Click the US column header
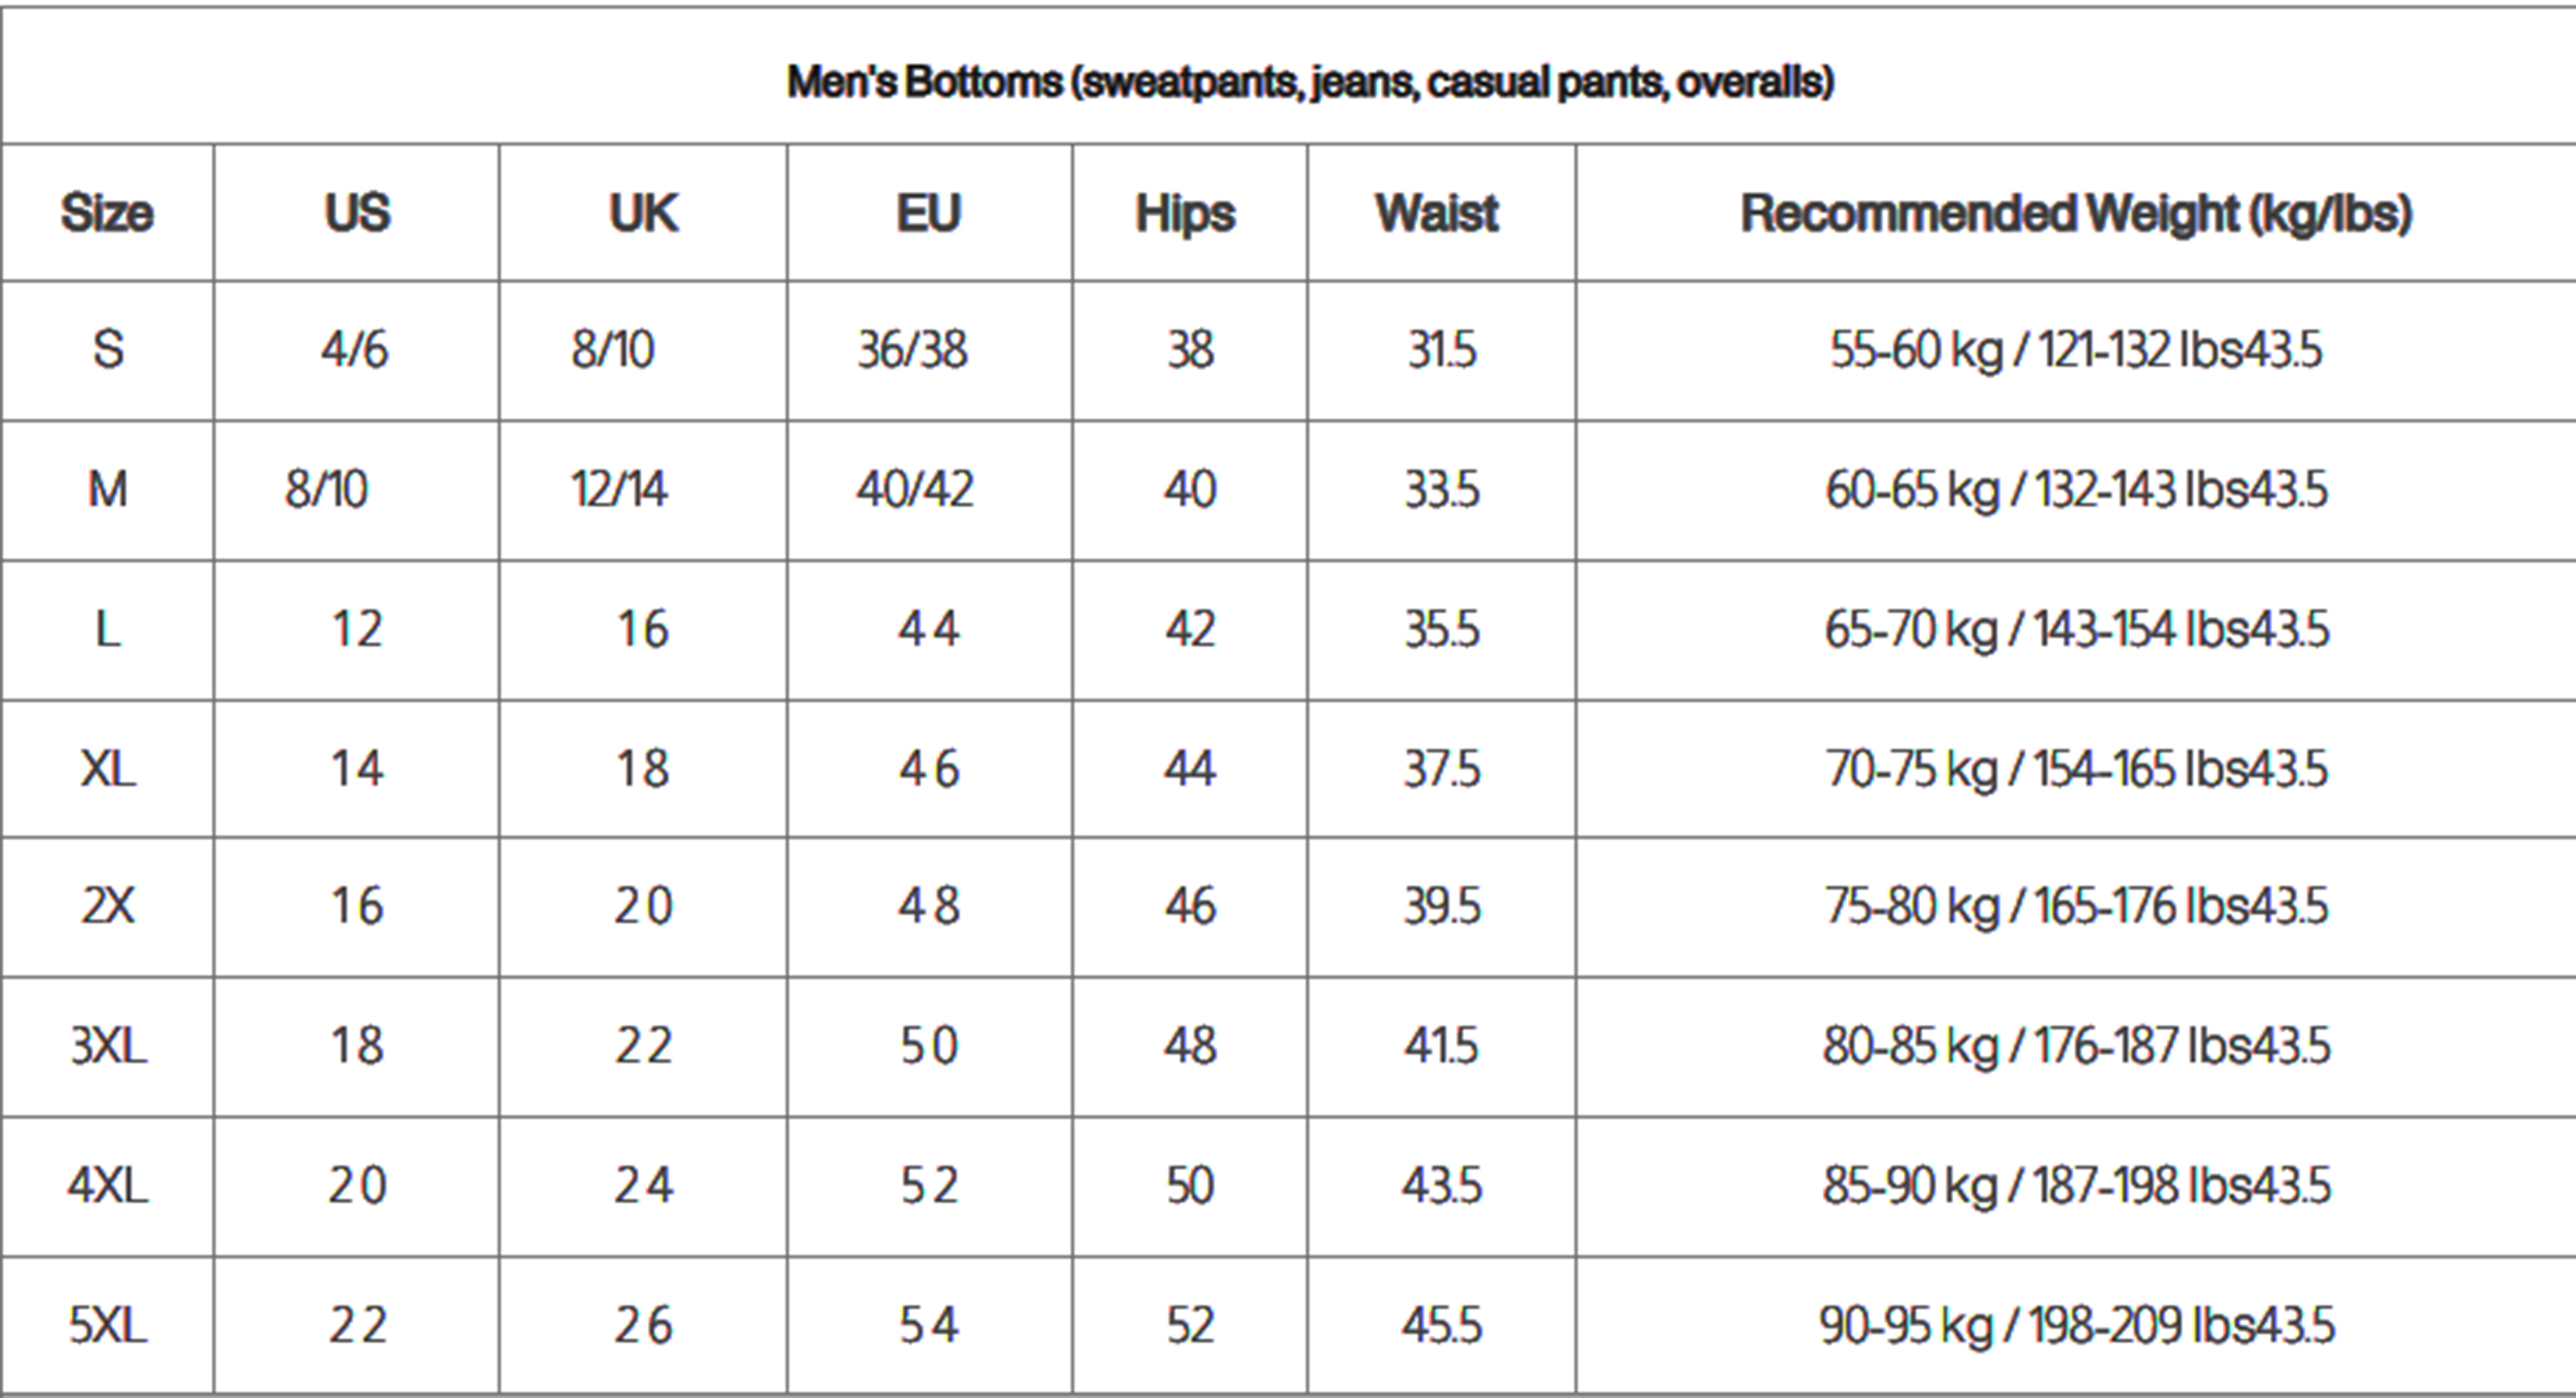The image size is (2576, 1398). point(357,213)
